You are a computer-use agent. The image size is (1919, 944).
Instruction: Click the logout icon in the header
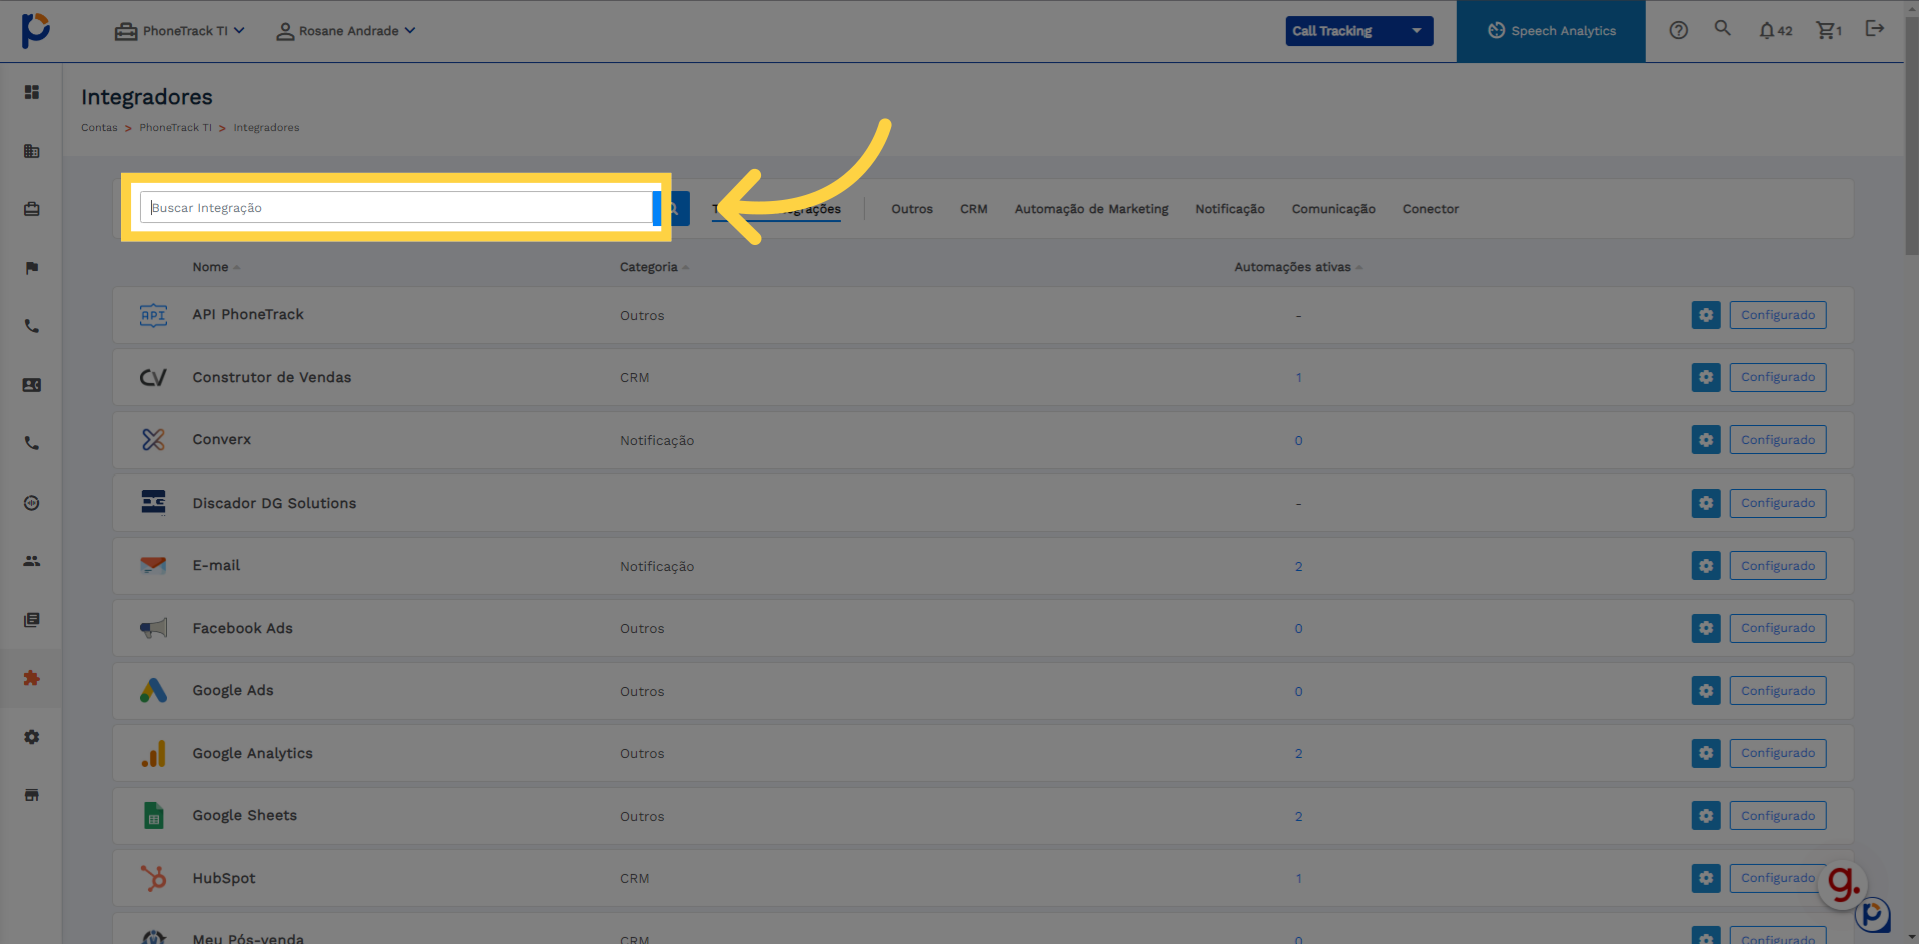pyautogui.click(x=1875, y=29)
